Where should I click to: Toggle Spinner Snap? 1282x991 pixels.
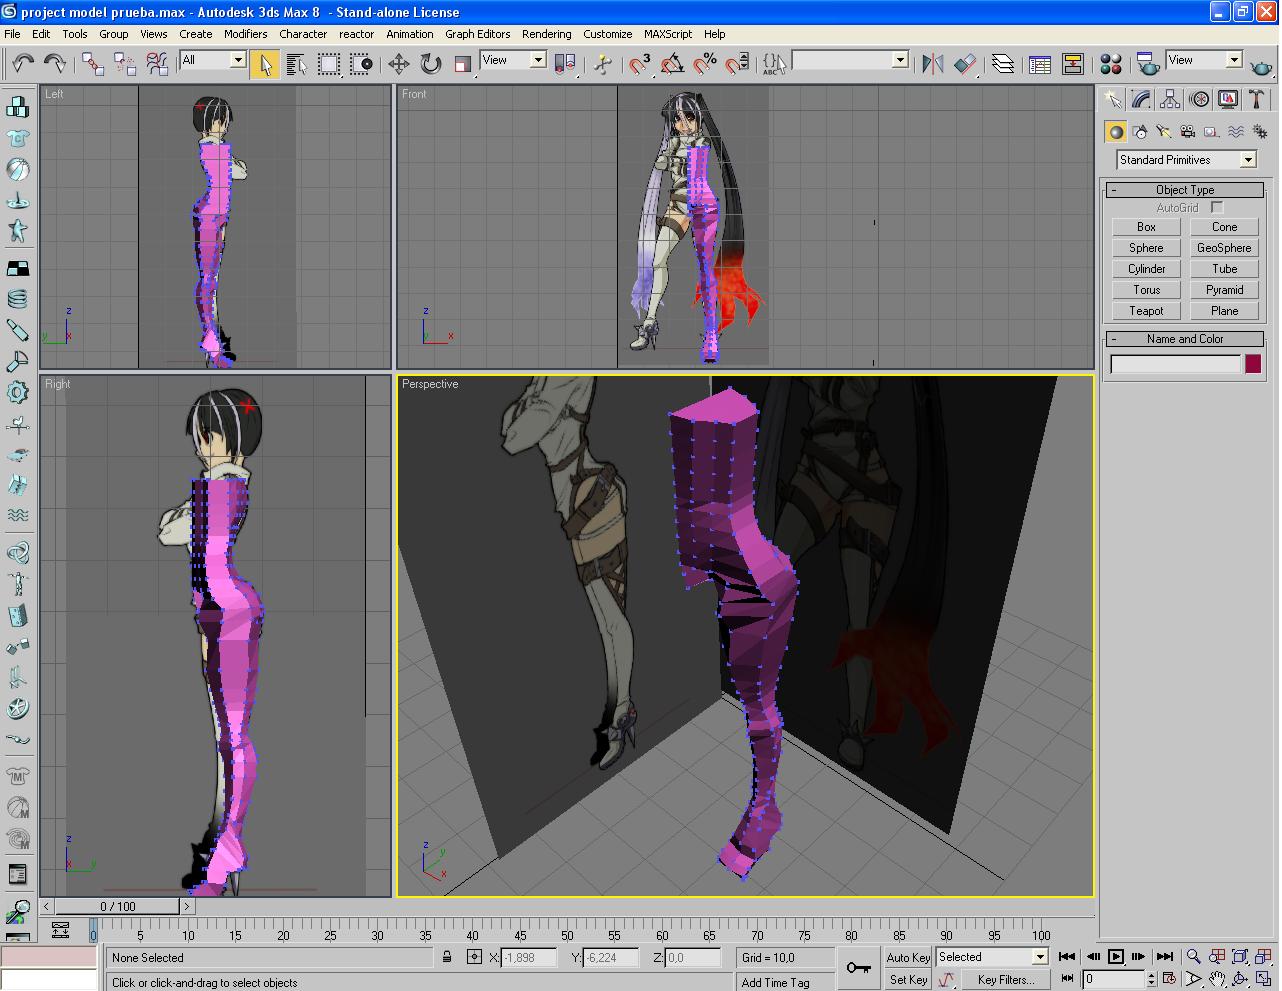[x=737, y=64]
